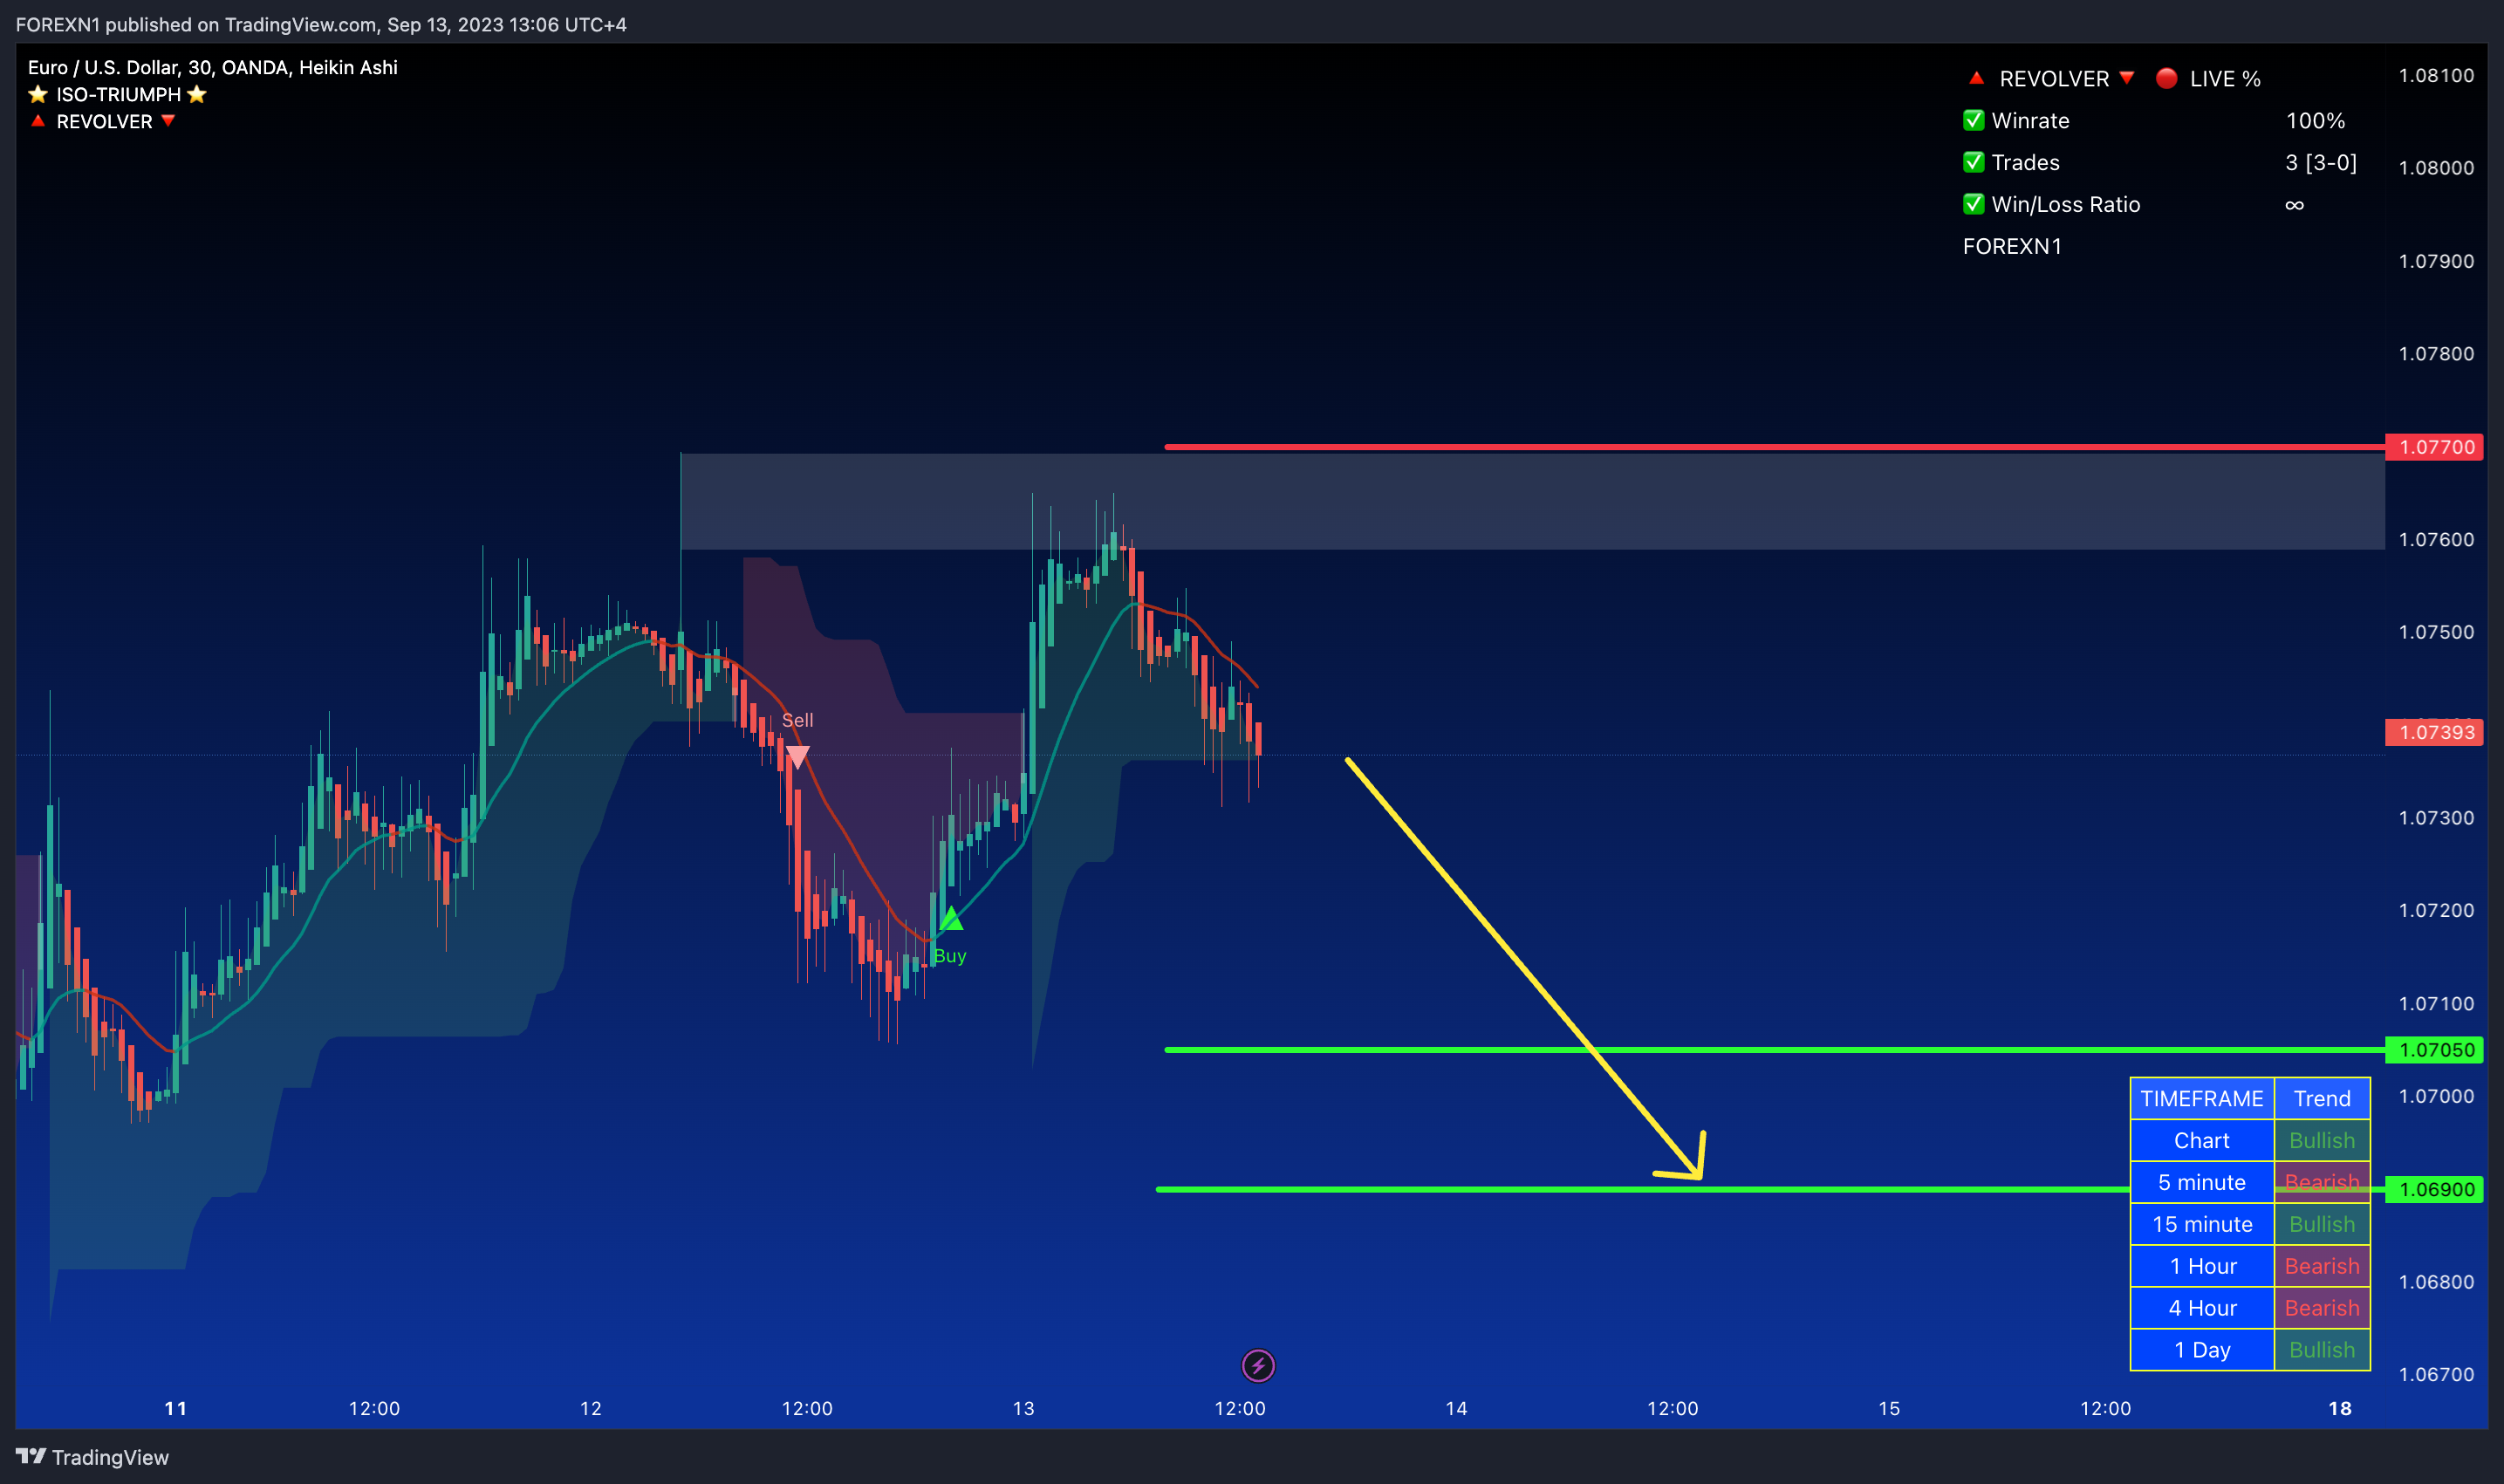Click the date label 11 on time axis
Screen dimensions: 2504x1484
pyautogui.click(x=176, y=1408)
